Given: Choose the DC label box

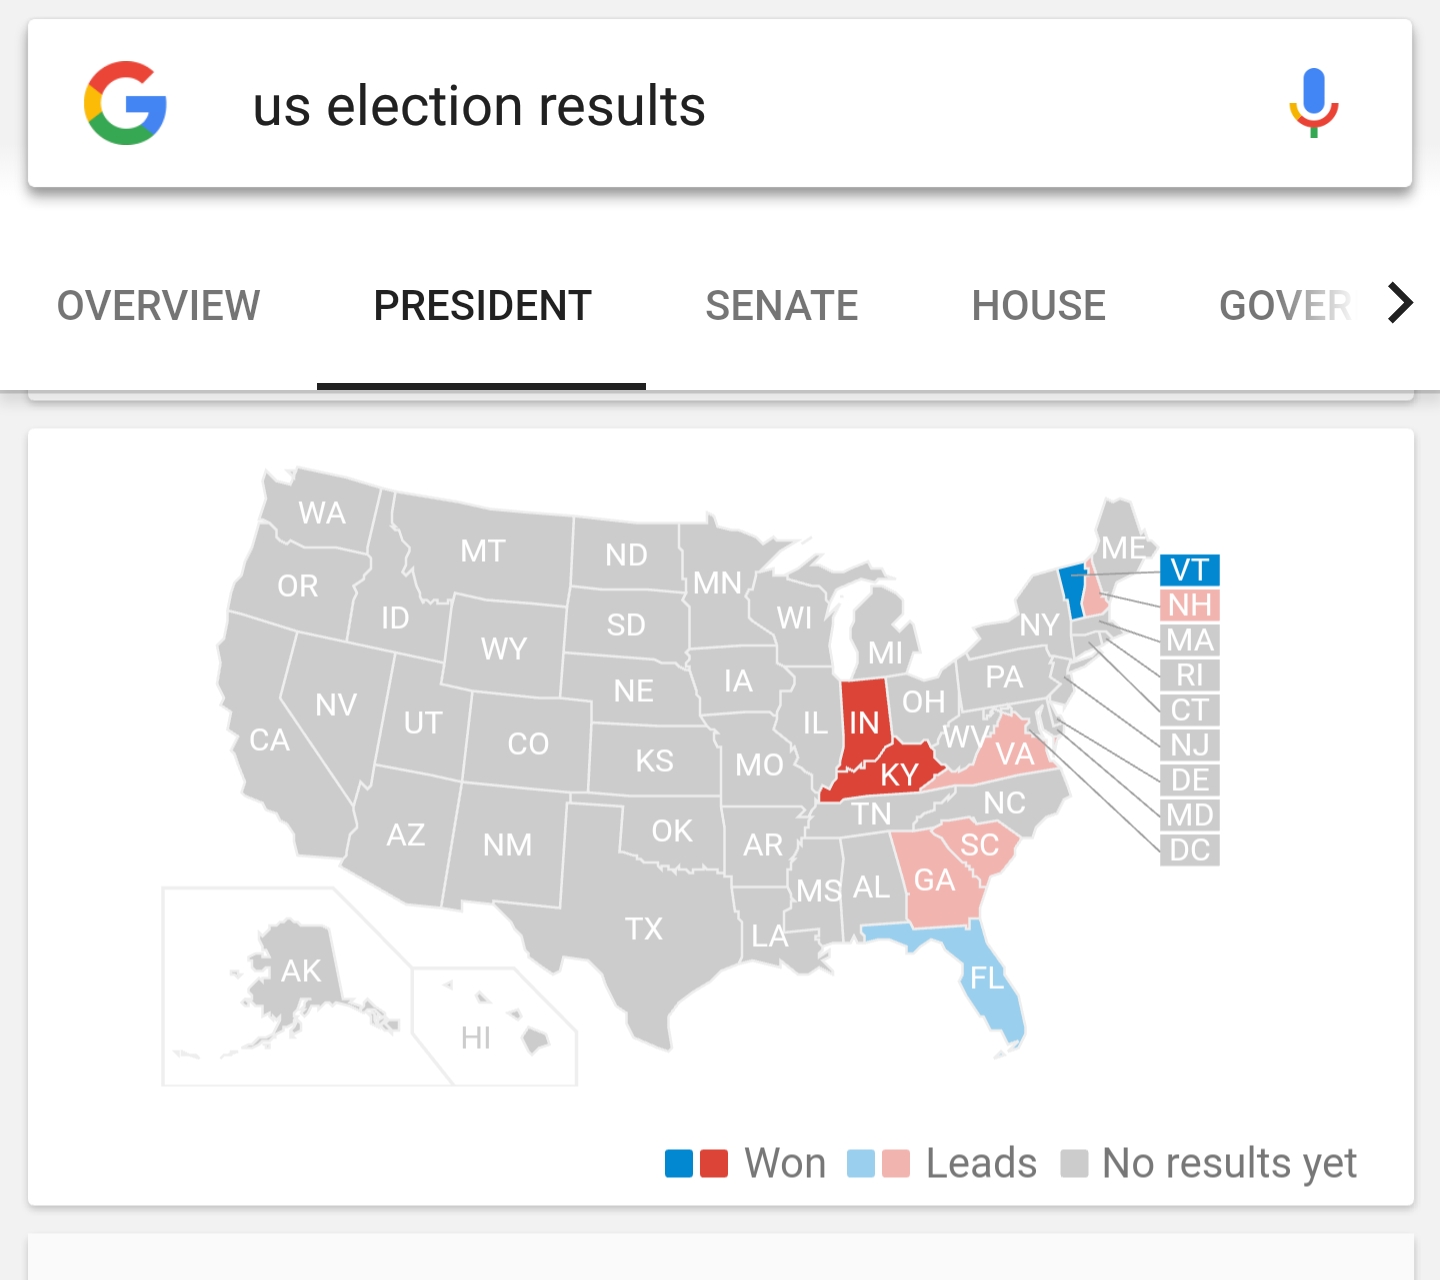Looking at the screenshot, I should [x=1189, y=850].
